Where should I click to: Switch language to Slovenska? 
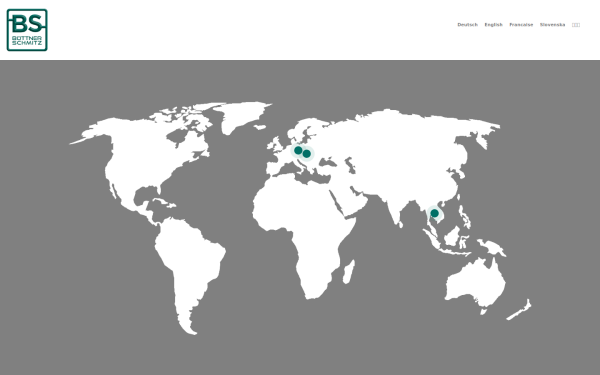tap(552, 25)
